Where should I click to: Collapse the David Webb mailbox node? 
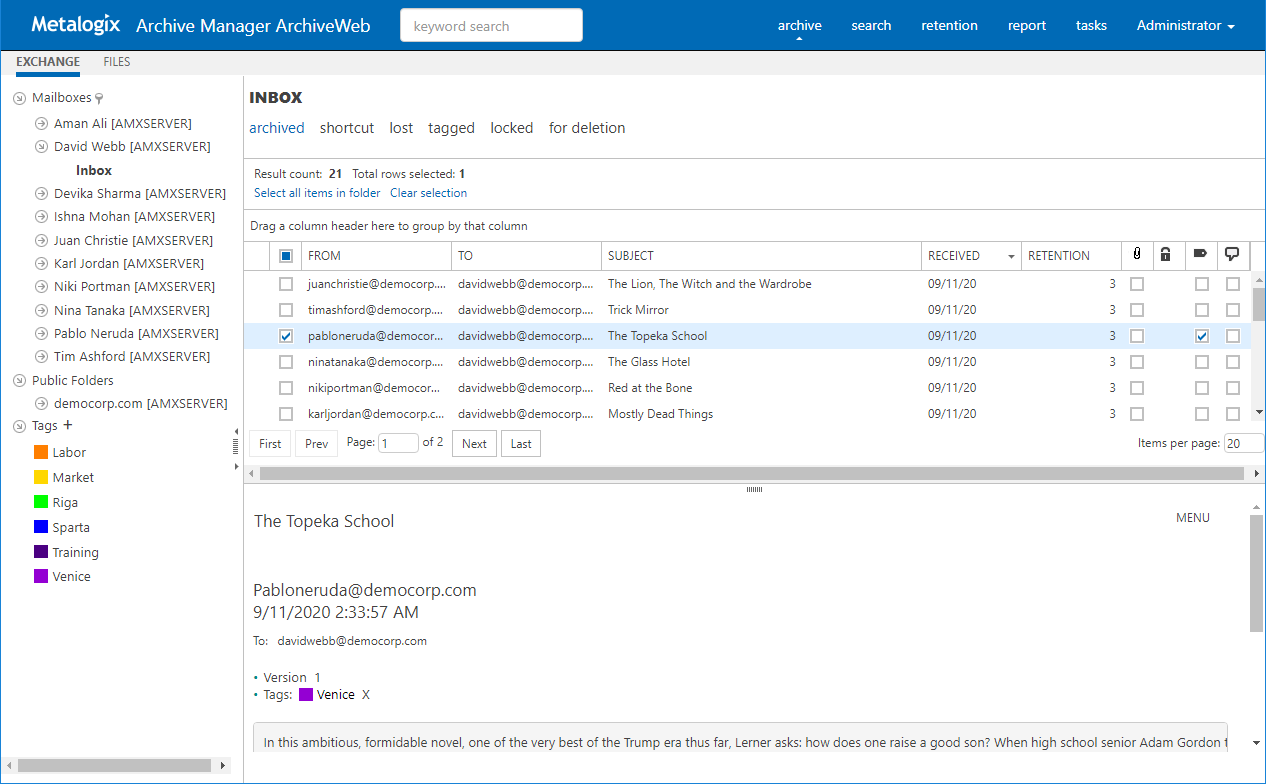point(41,147)
